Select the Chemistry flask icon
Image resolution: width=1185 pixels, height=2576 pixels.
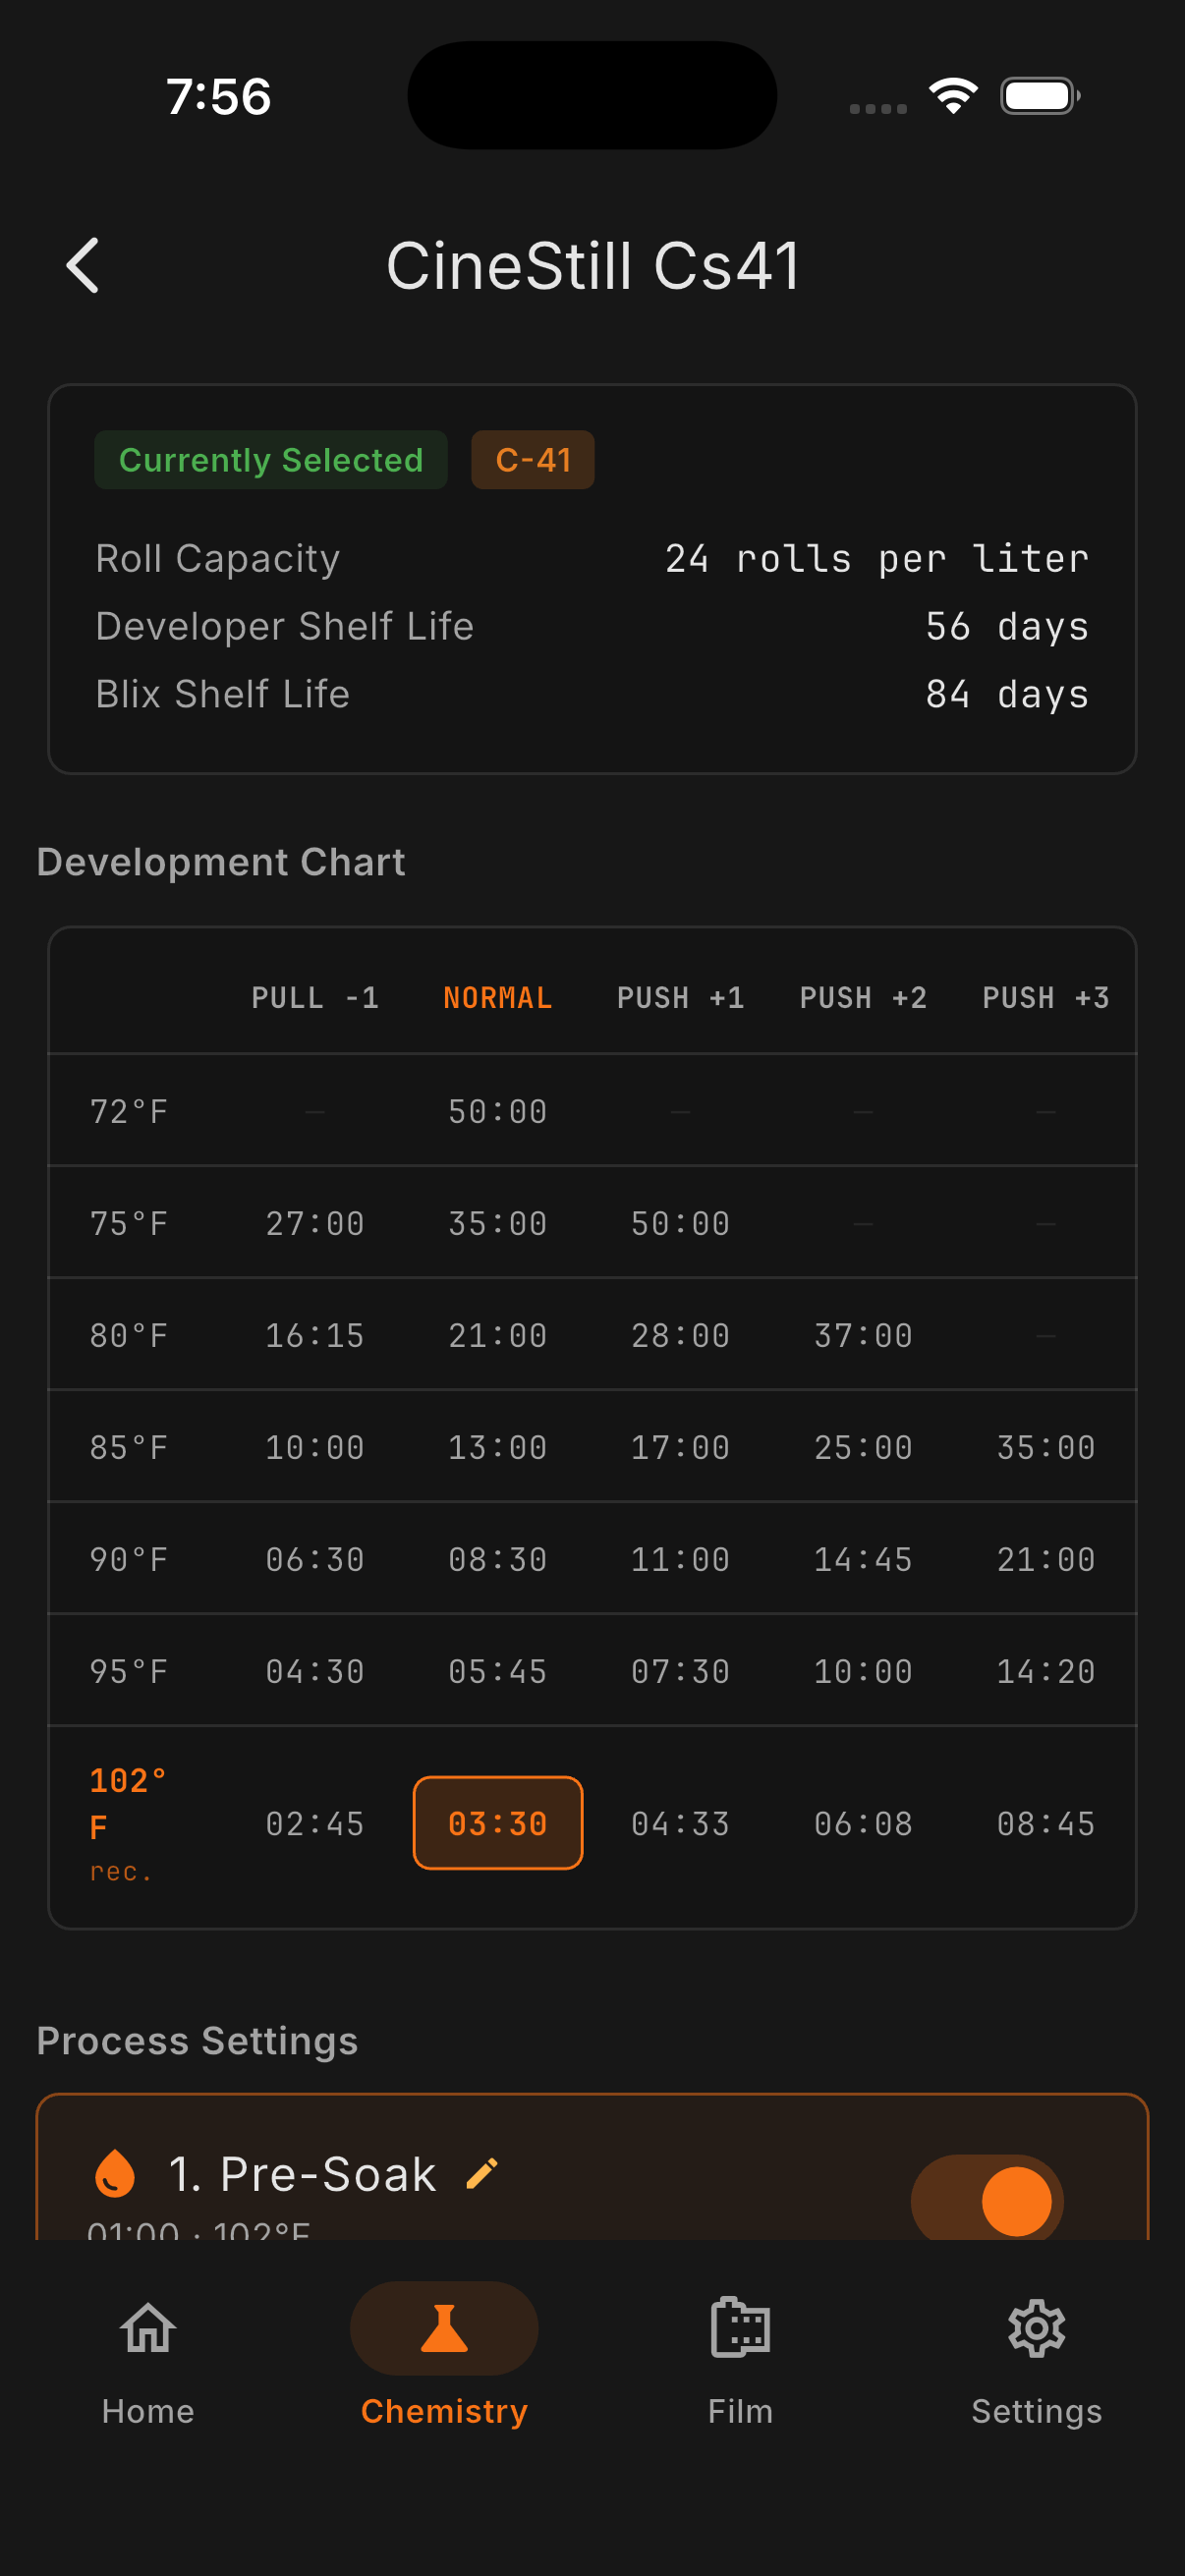pos(444,2329)
